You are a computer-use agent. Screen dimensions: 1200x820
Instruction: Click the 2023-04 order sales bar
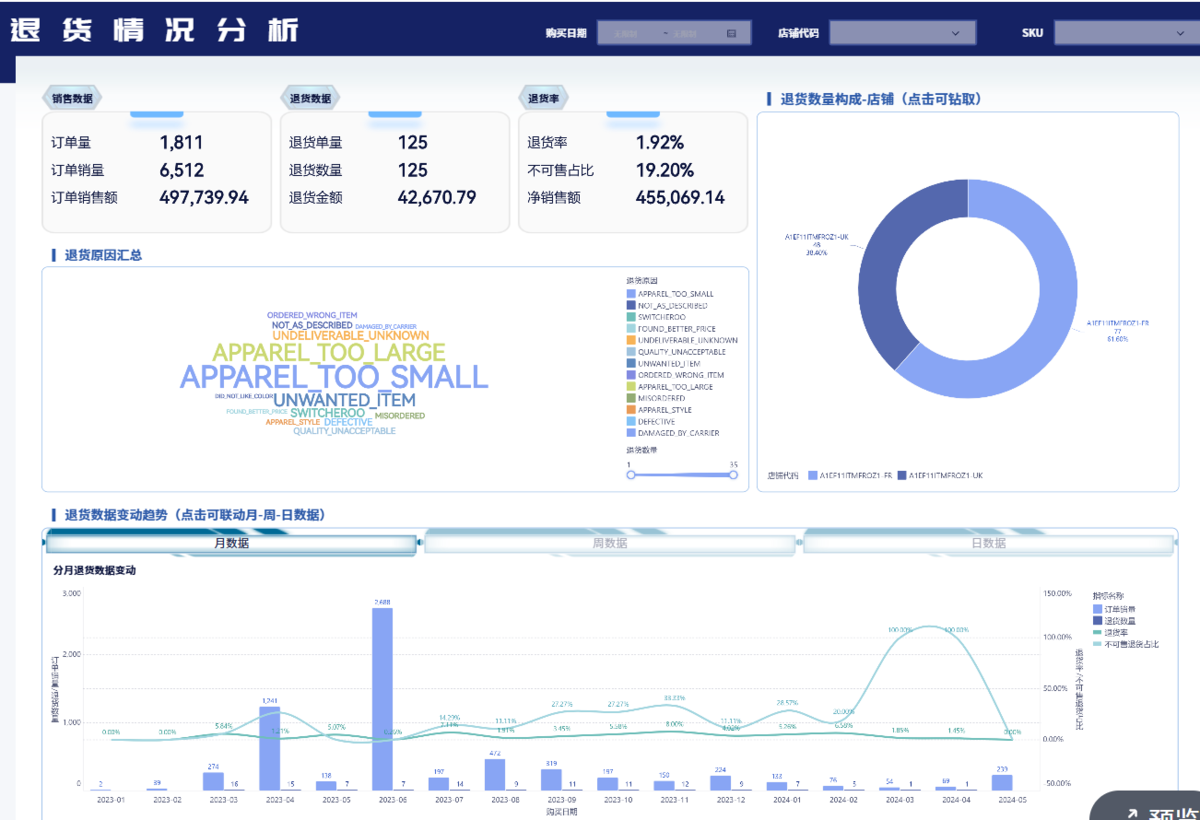coord(270,749)
